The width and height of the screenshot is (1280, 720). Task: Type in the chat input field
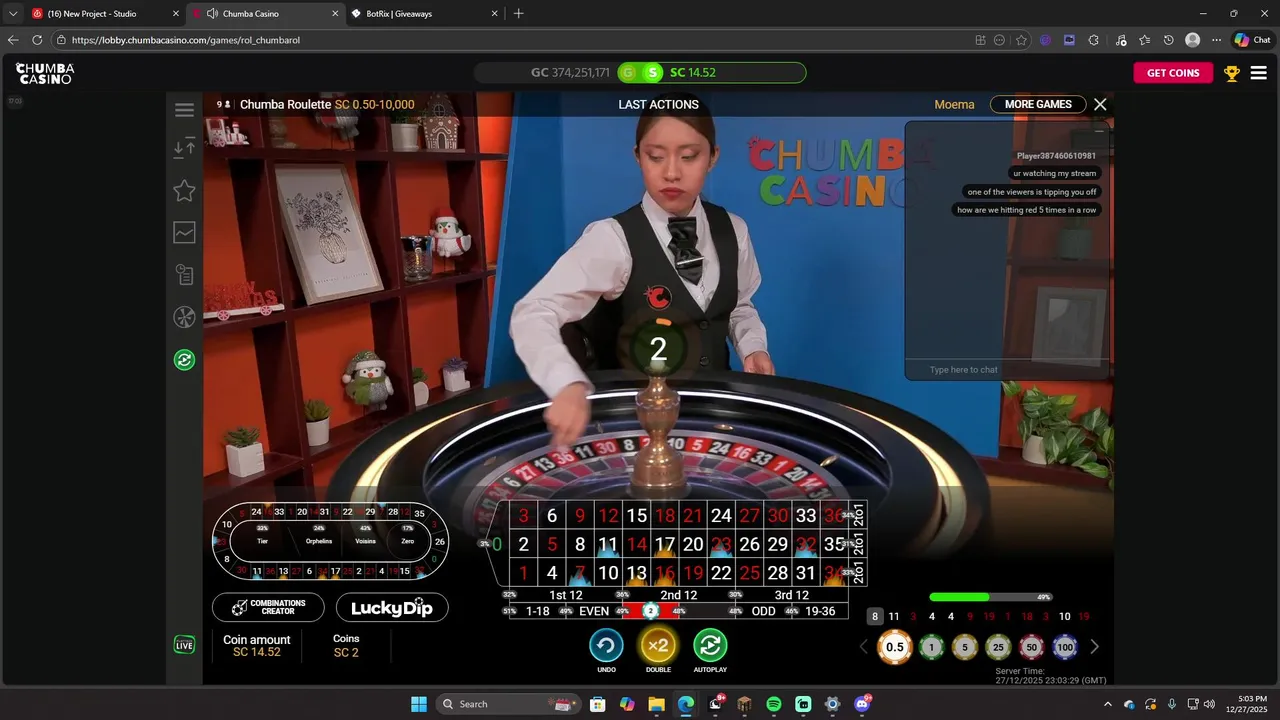tap(1008, 370)
